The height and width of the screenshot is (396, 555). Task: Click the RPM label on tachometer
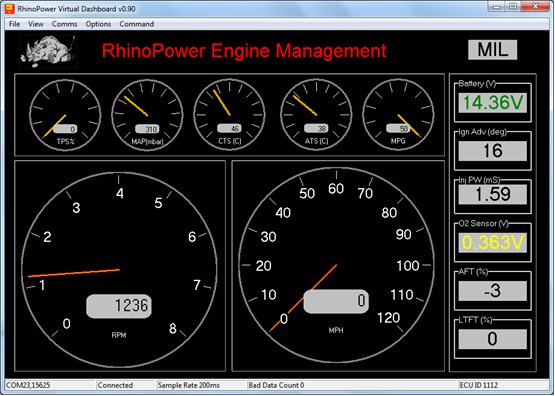119,335
